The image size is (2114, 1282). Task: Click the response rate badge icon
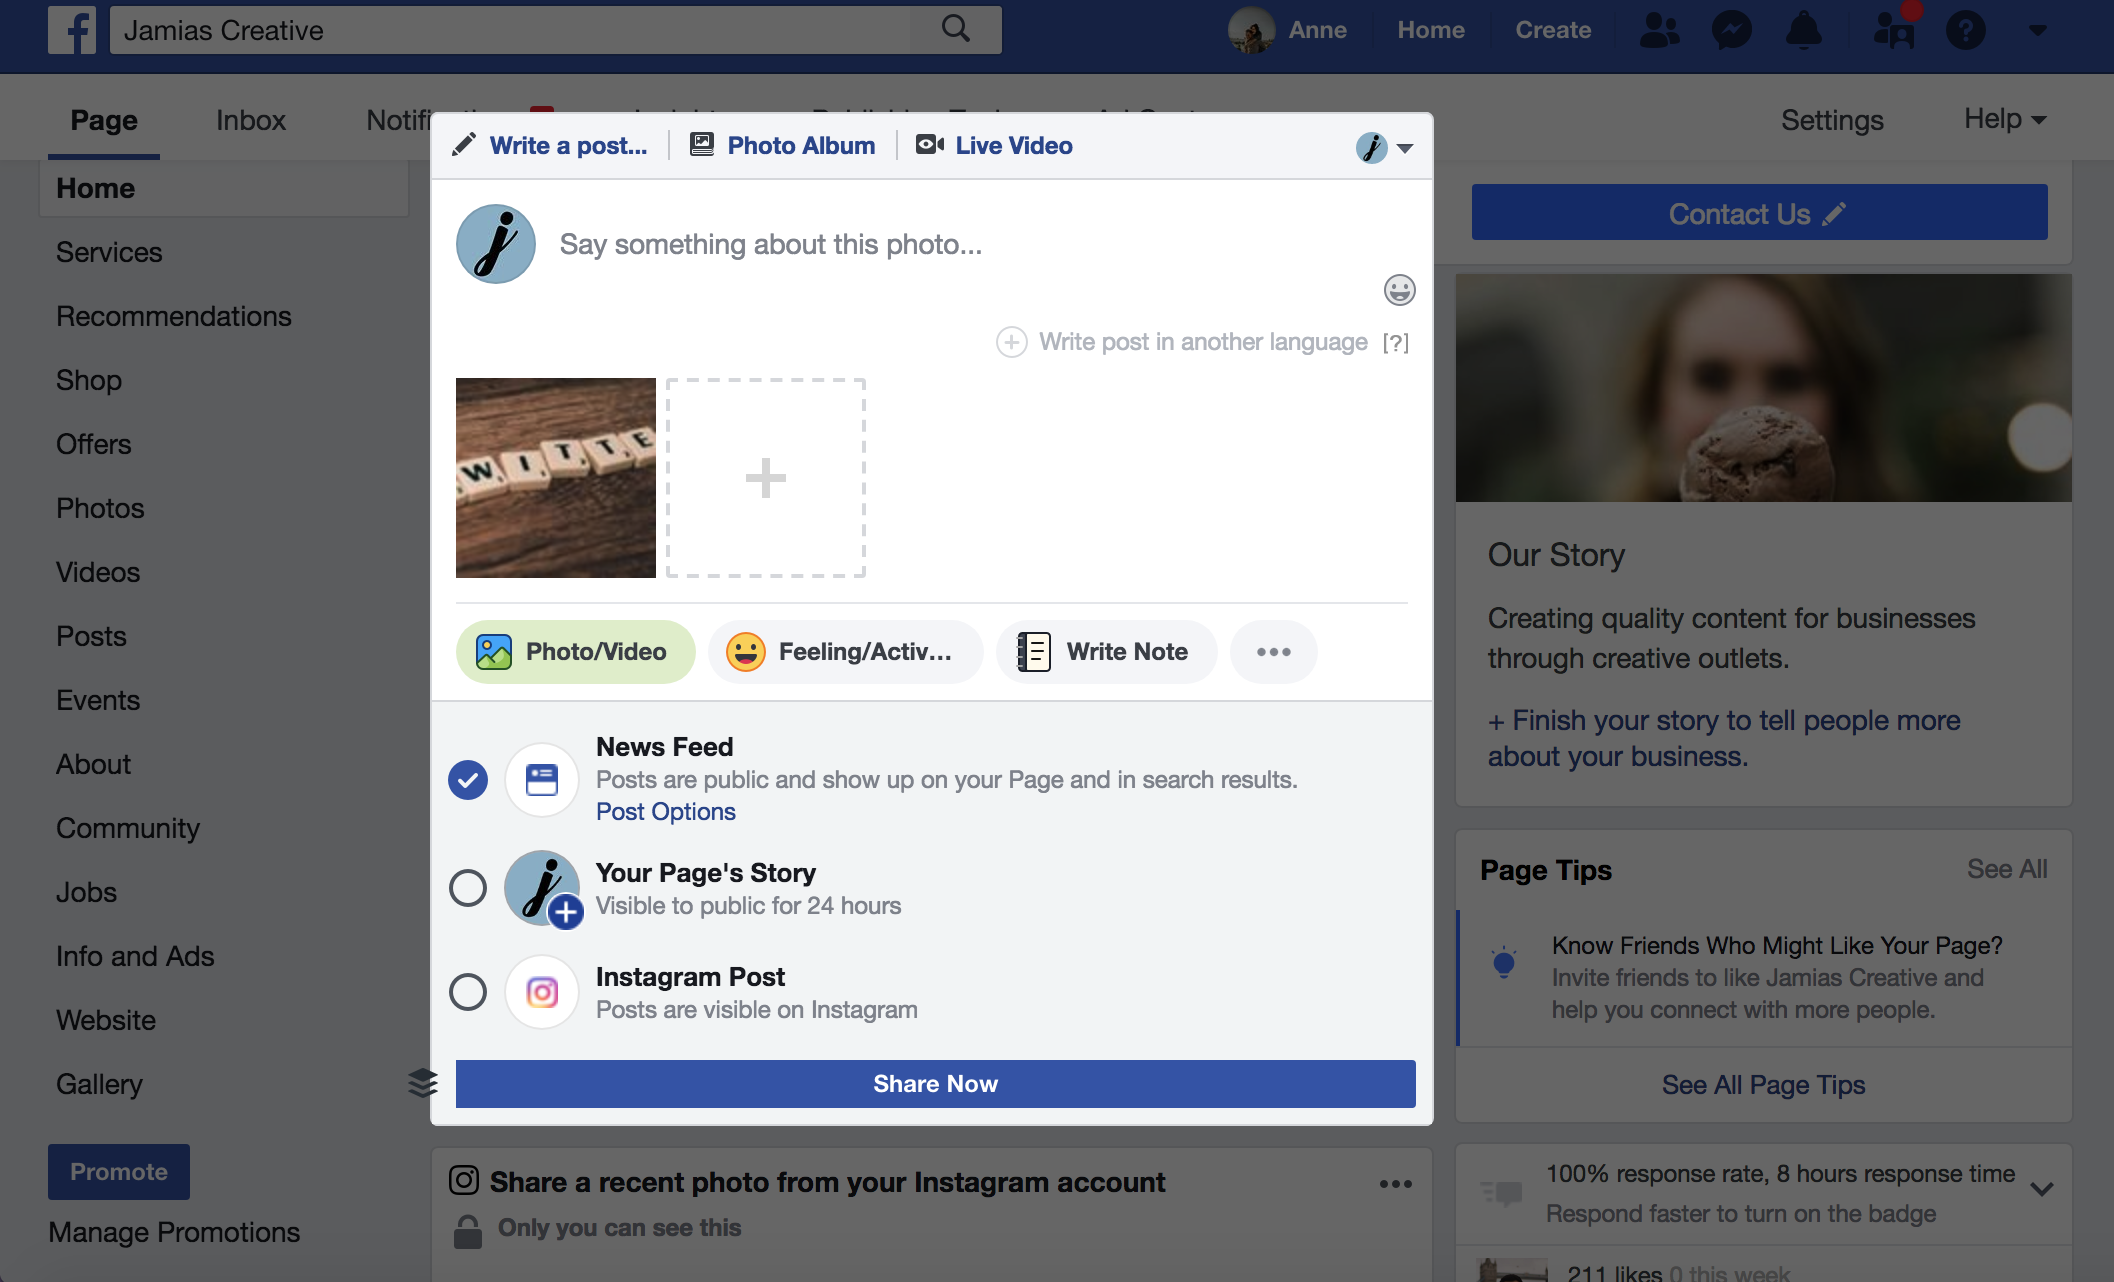tap(1502, 1191)
